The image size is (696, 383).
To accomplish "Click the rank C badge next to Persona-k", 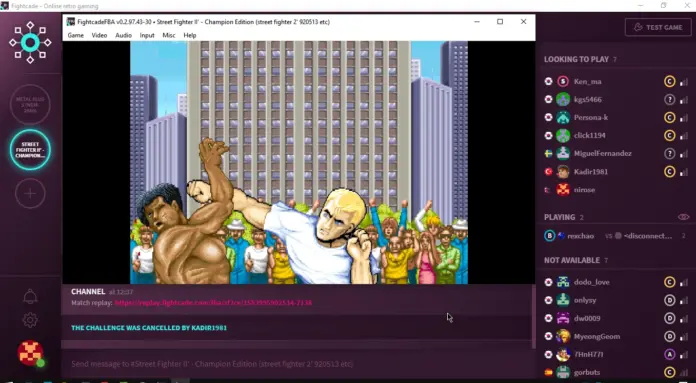I will [669, 117].
